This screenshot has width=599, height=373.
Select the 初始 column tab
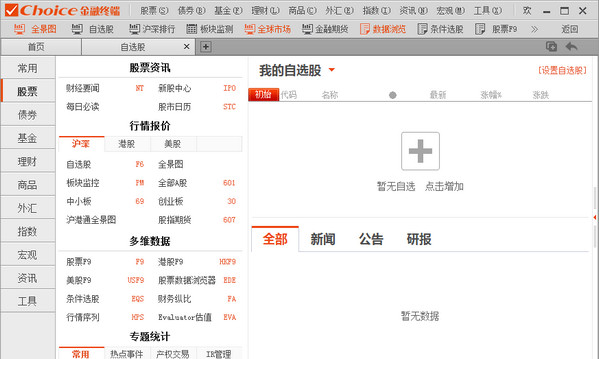pyautogui.click(x=263, y=94)
